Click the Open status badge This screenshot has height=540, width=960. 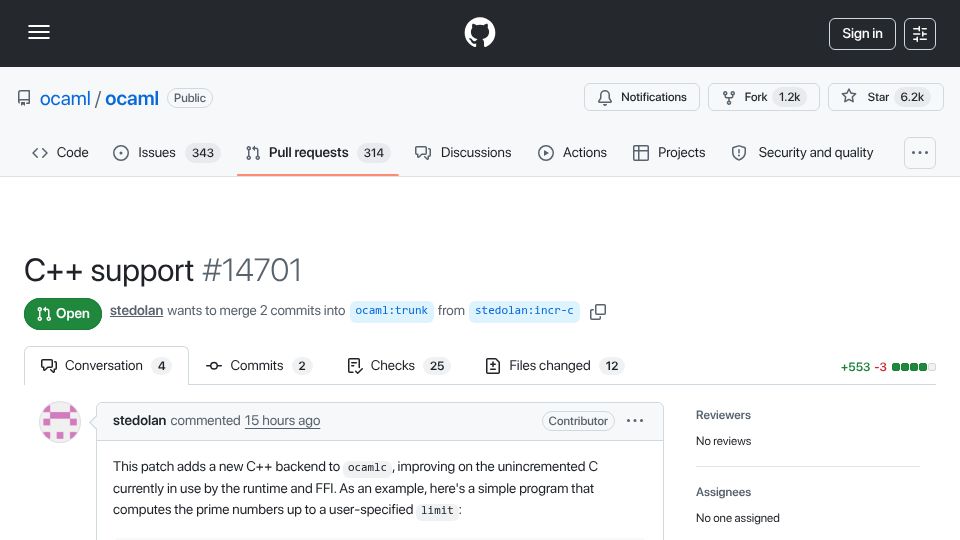click(x=62, y=314)
